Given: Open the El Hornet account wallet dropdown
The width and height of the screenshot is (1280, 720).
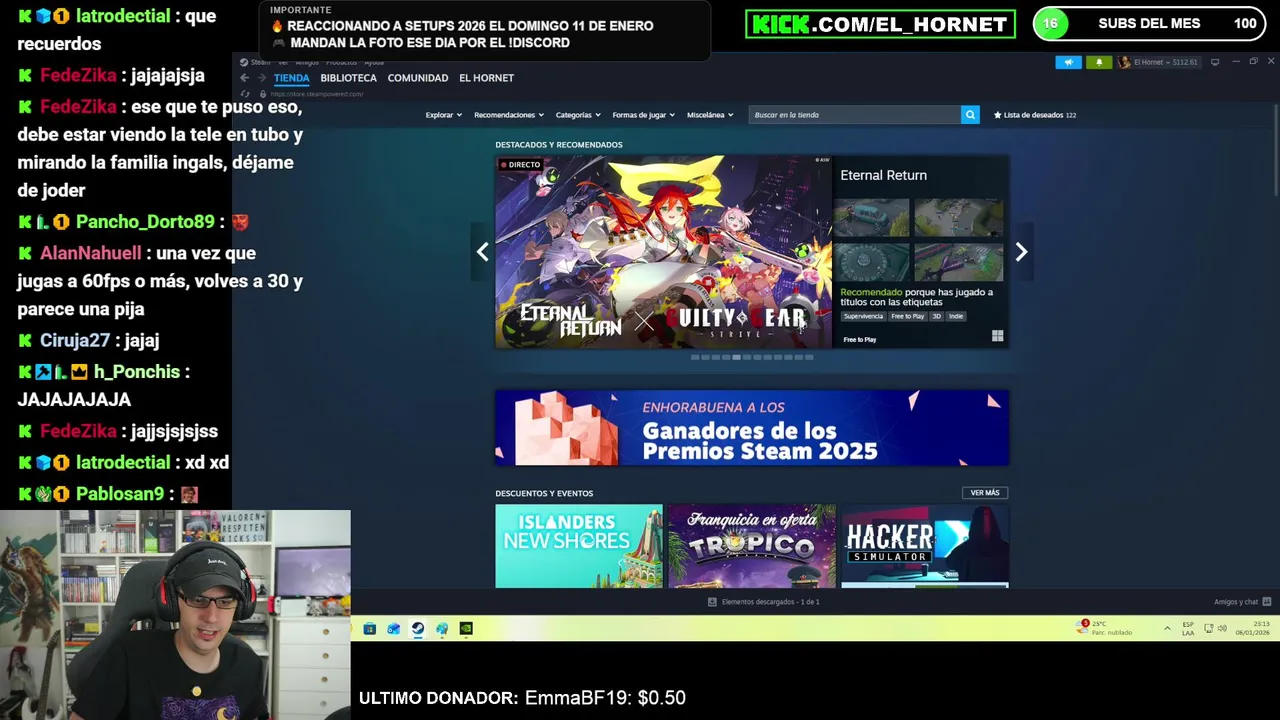Looking at the screenshot, I should (1165, 62).
